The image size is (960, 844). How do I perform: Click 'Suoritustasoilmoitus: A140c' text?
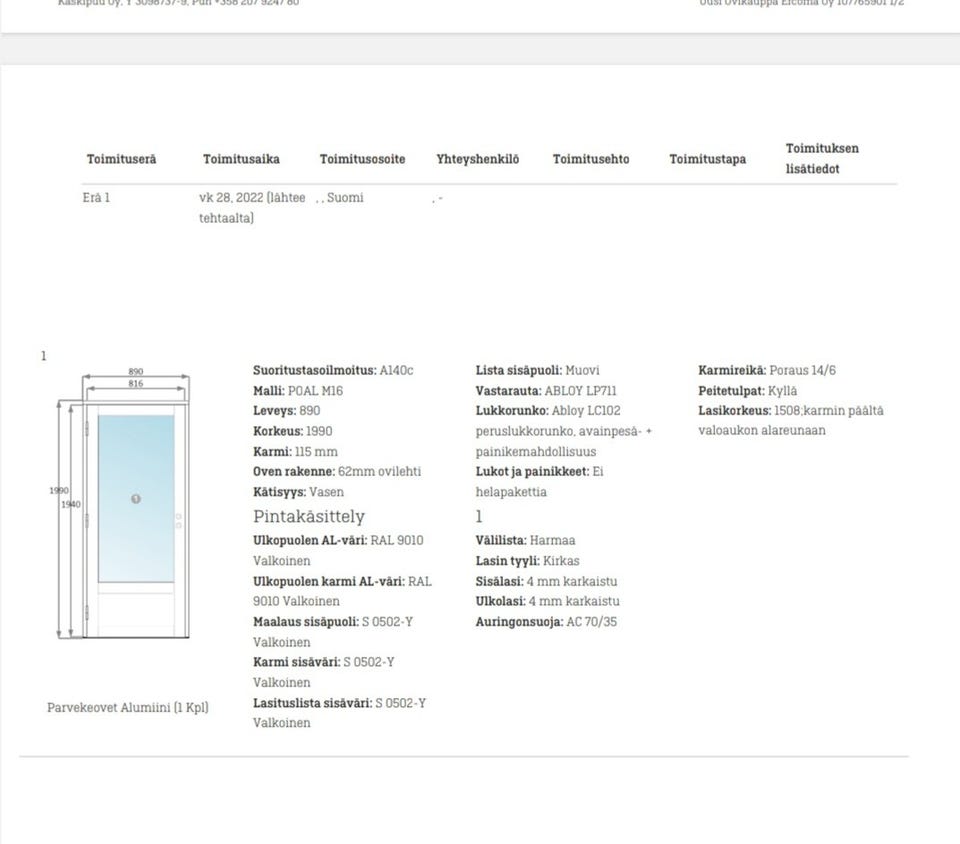(333, 370)
